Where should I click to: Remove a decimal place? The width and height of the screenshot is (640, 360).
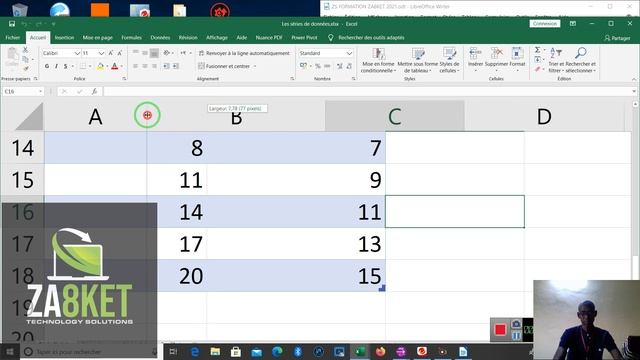click(349, 66)
